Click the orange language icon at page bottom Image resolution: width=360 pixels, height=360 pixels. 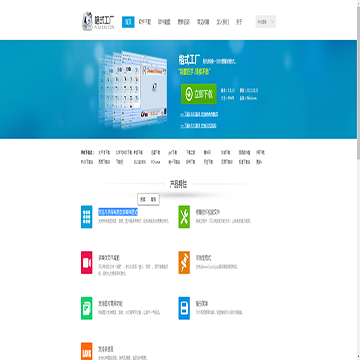click(x=86, y=351)
